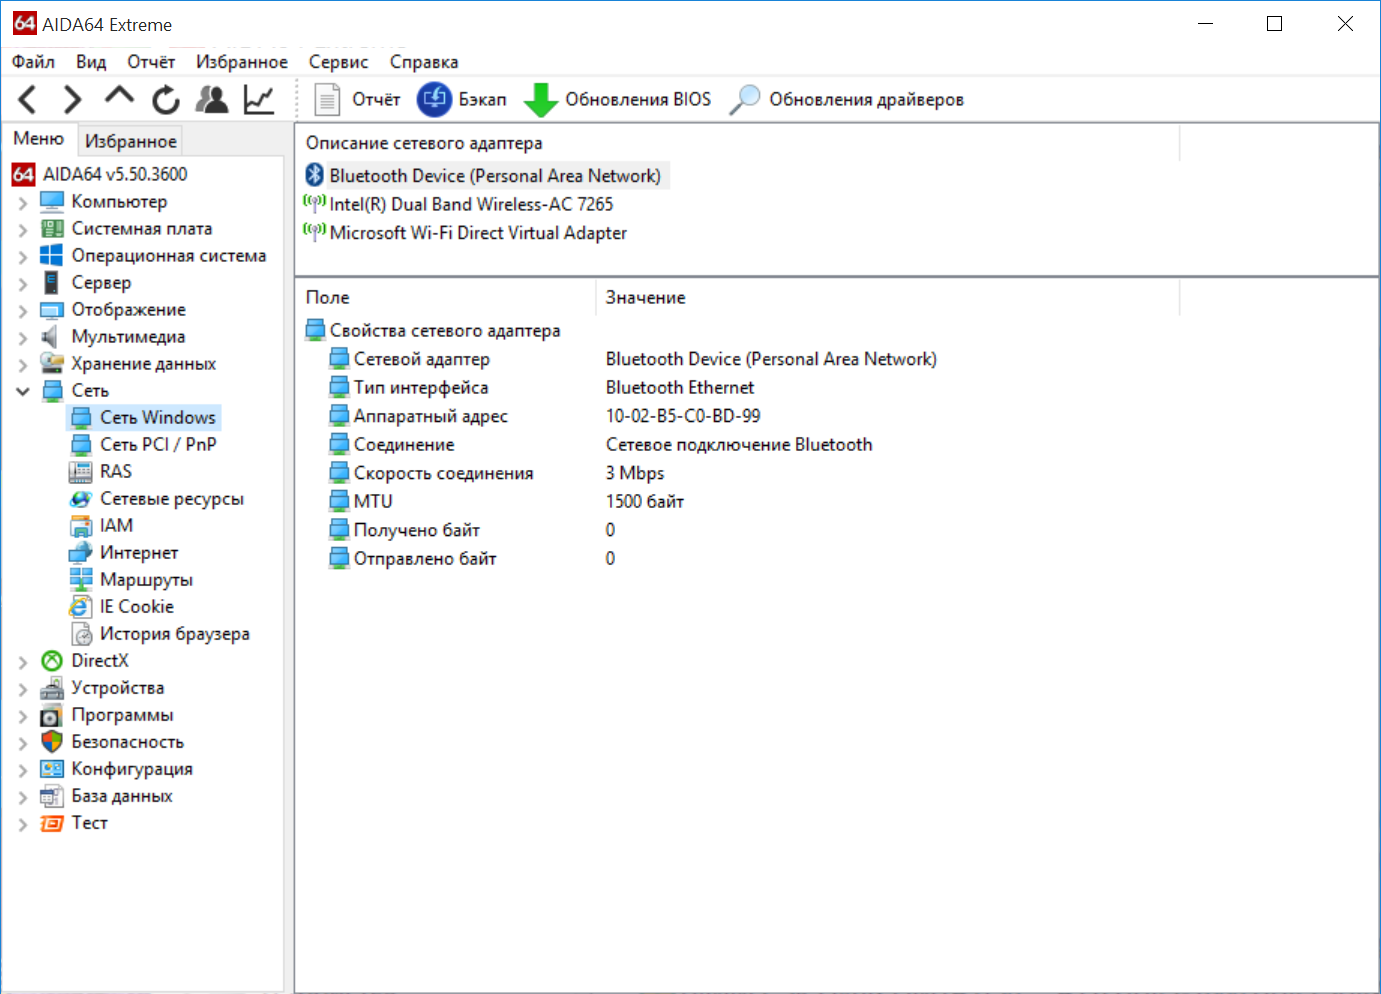This screenshot has width=1381, height=994.
Task: Open the Сервис menu
Action: point(338,62)
